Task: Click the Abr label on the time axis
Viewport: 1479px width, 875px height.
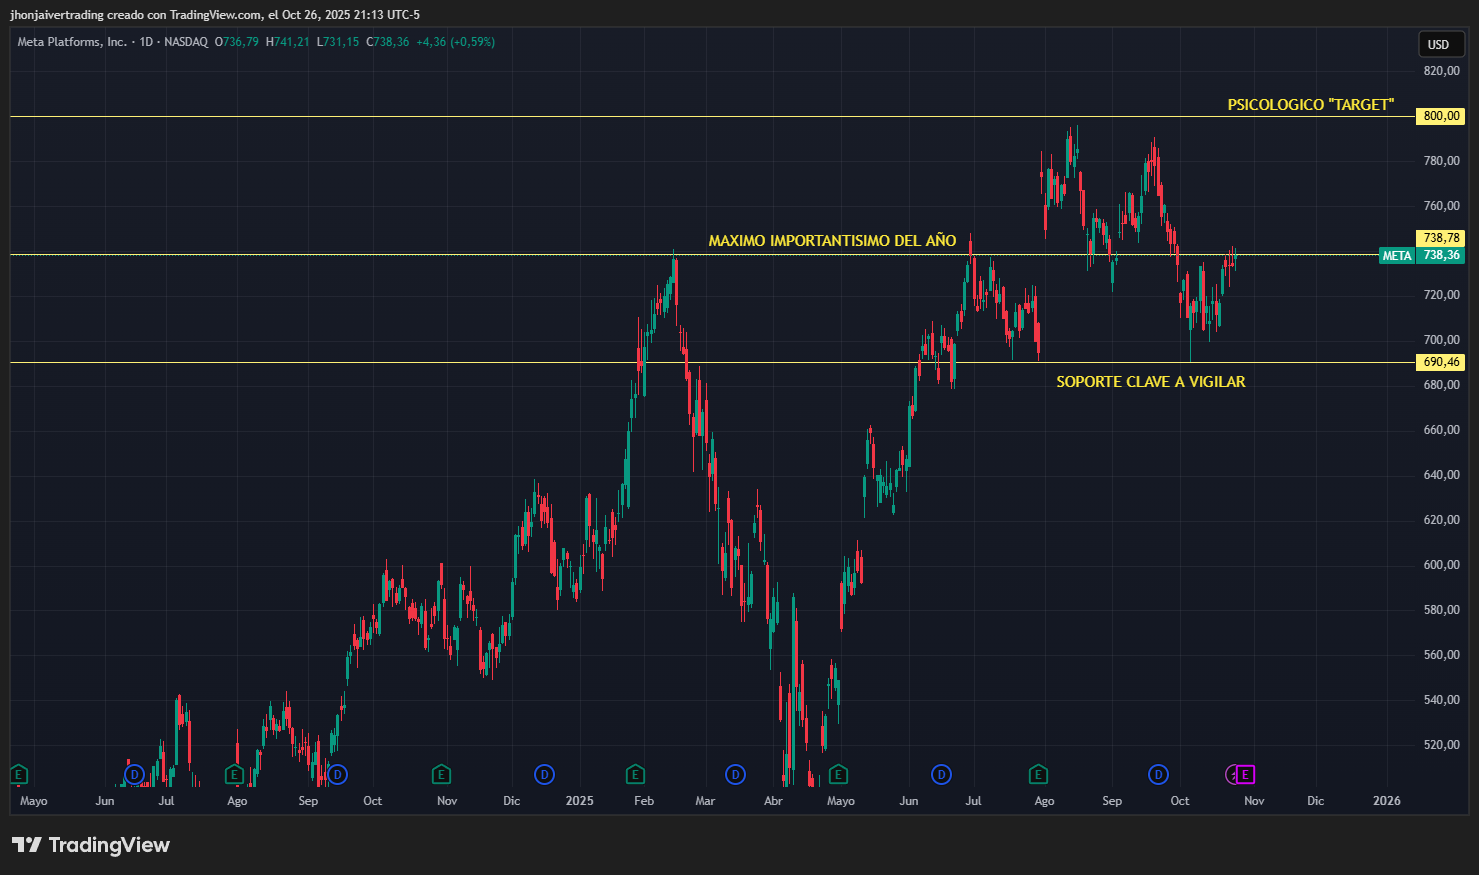Action: (x=773, y=801)
